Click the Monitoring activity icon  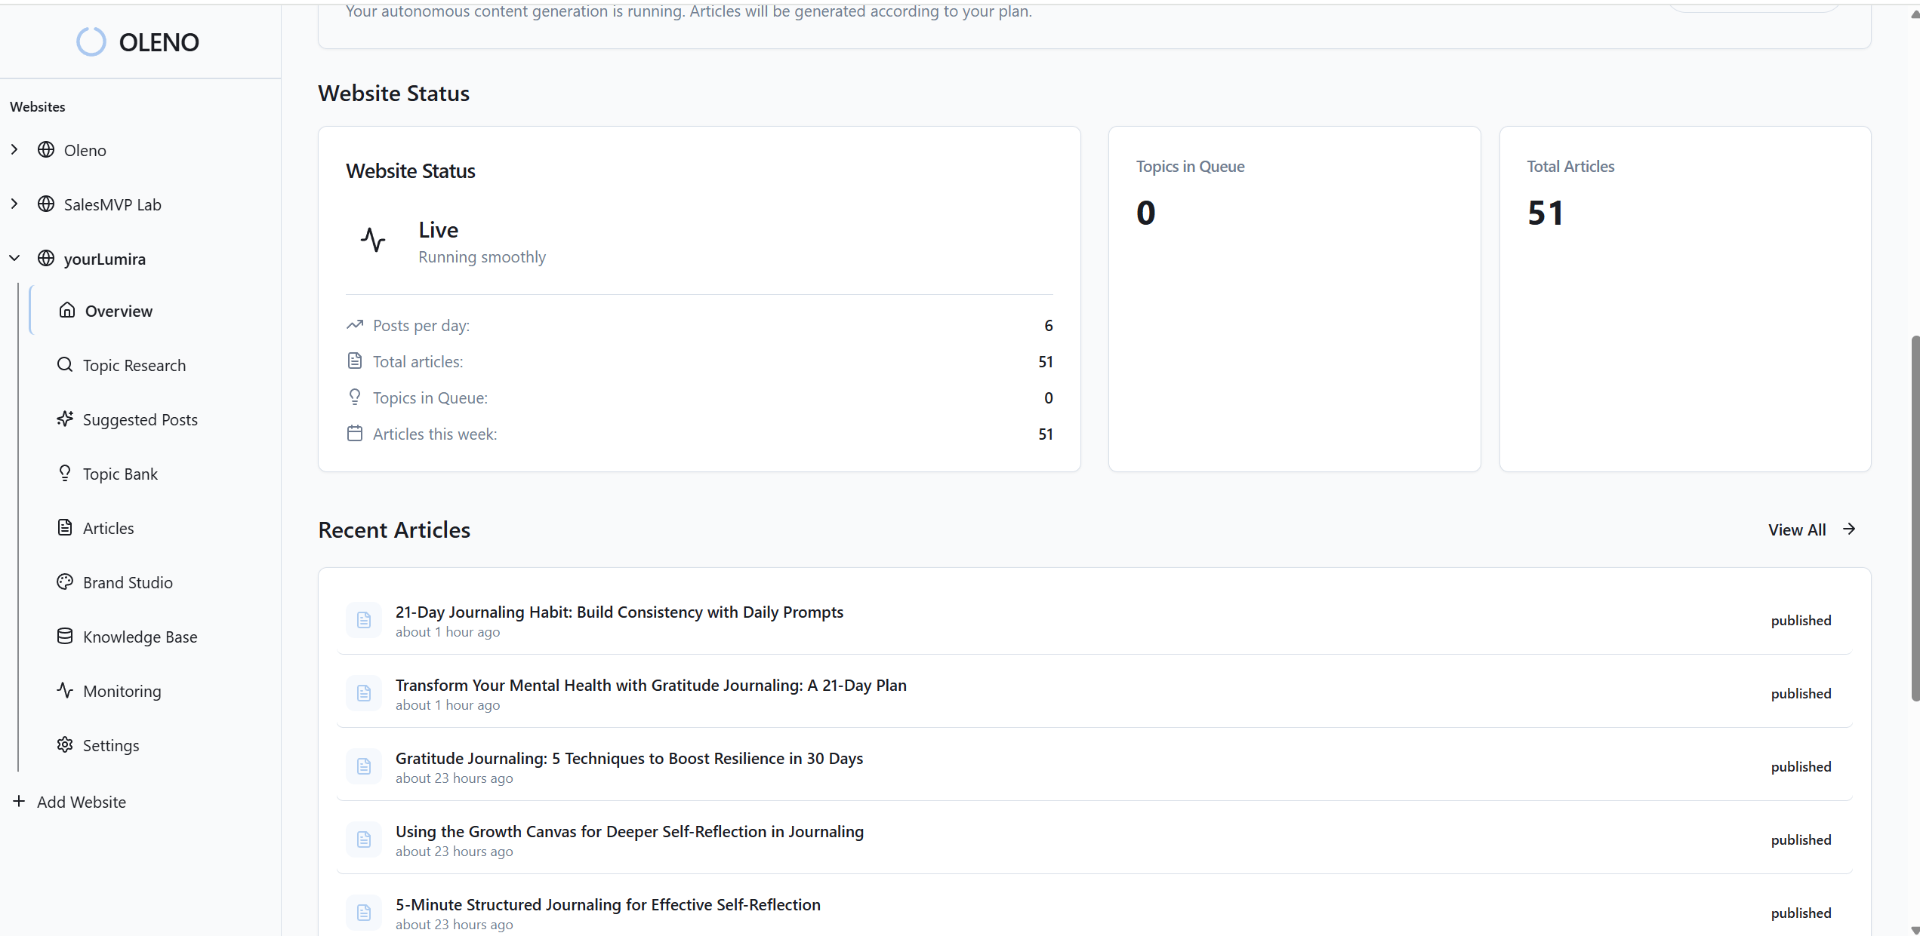coord(65,690)
